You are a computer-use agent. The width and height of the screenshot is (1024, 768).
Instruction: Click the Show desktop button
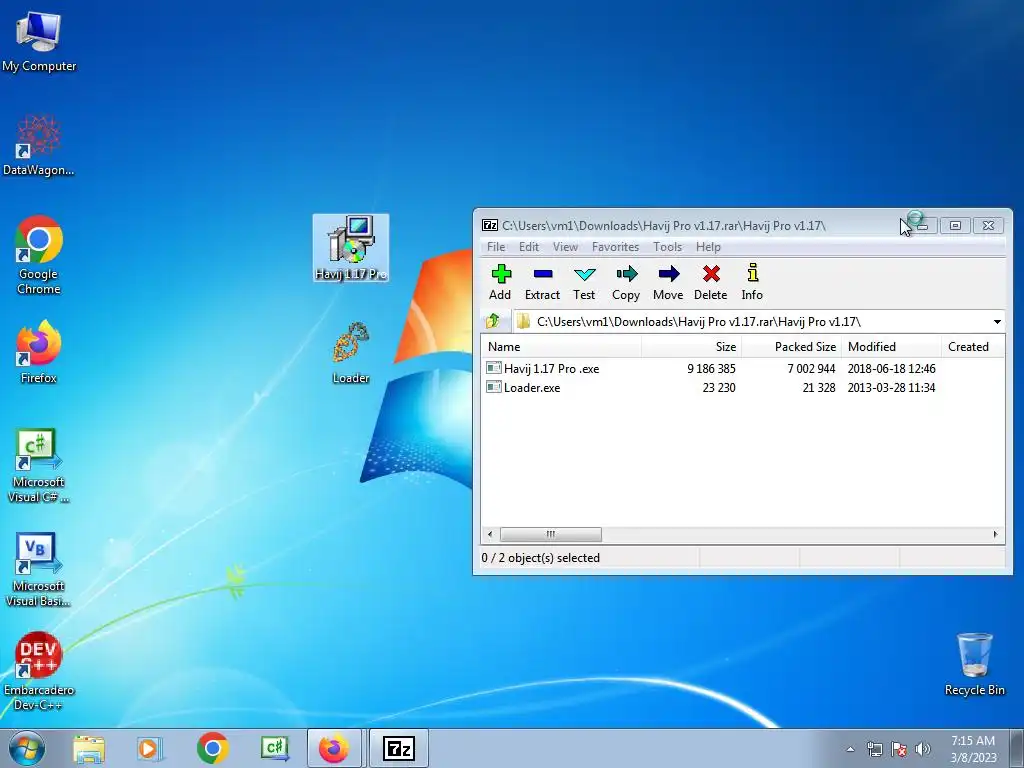pyautogui.click(x=1017, y=748)
